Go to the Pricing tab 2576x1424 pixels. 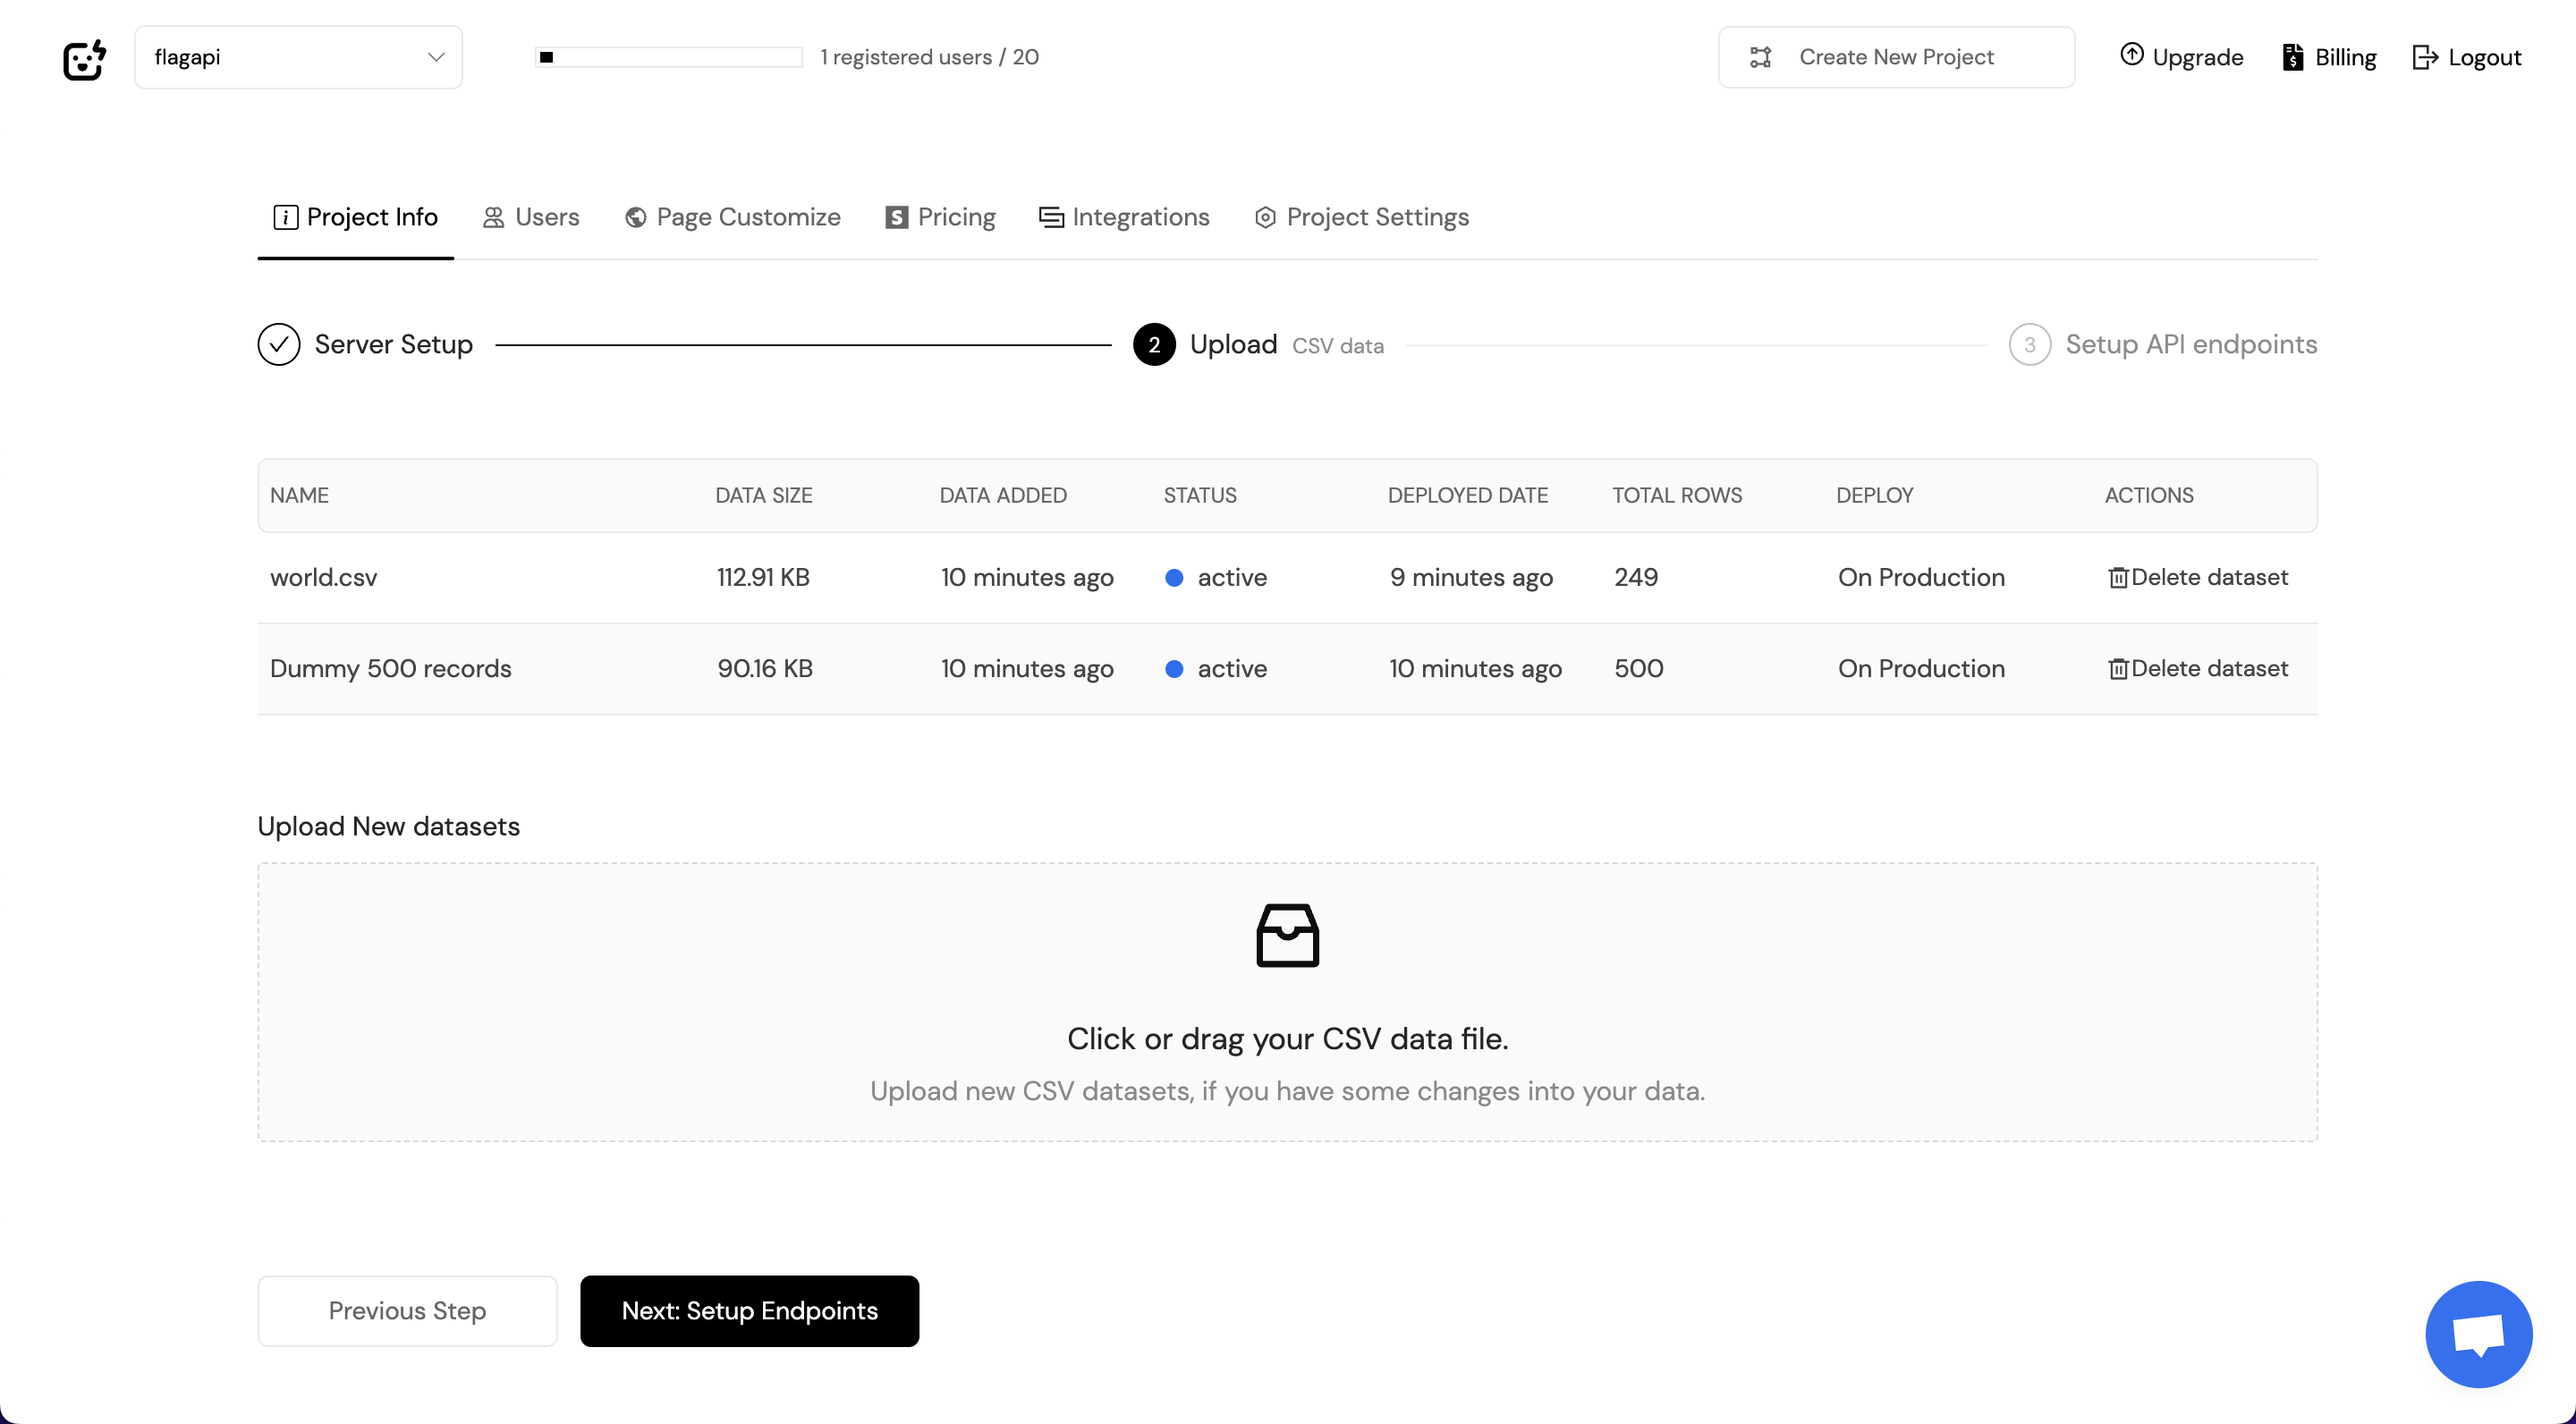940,217
